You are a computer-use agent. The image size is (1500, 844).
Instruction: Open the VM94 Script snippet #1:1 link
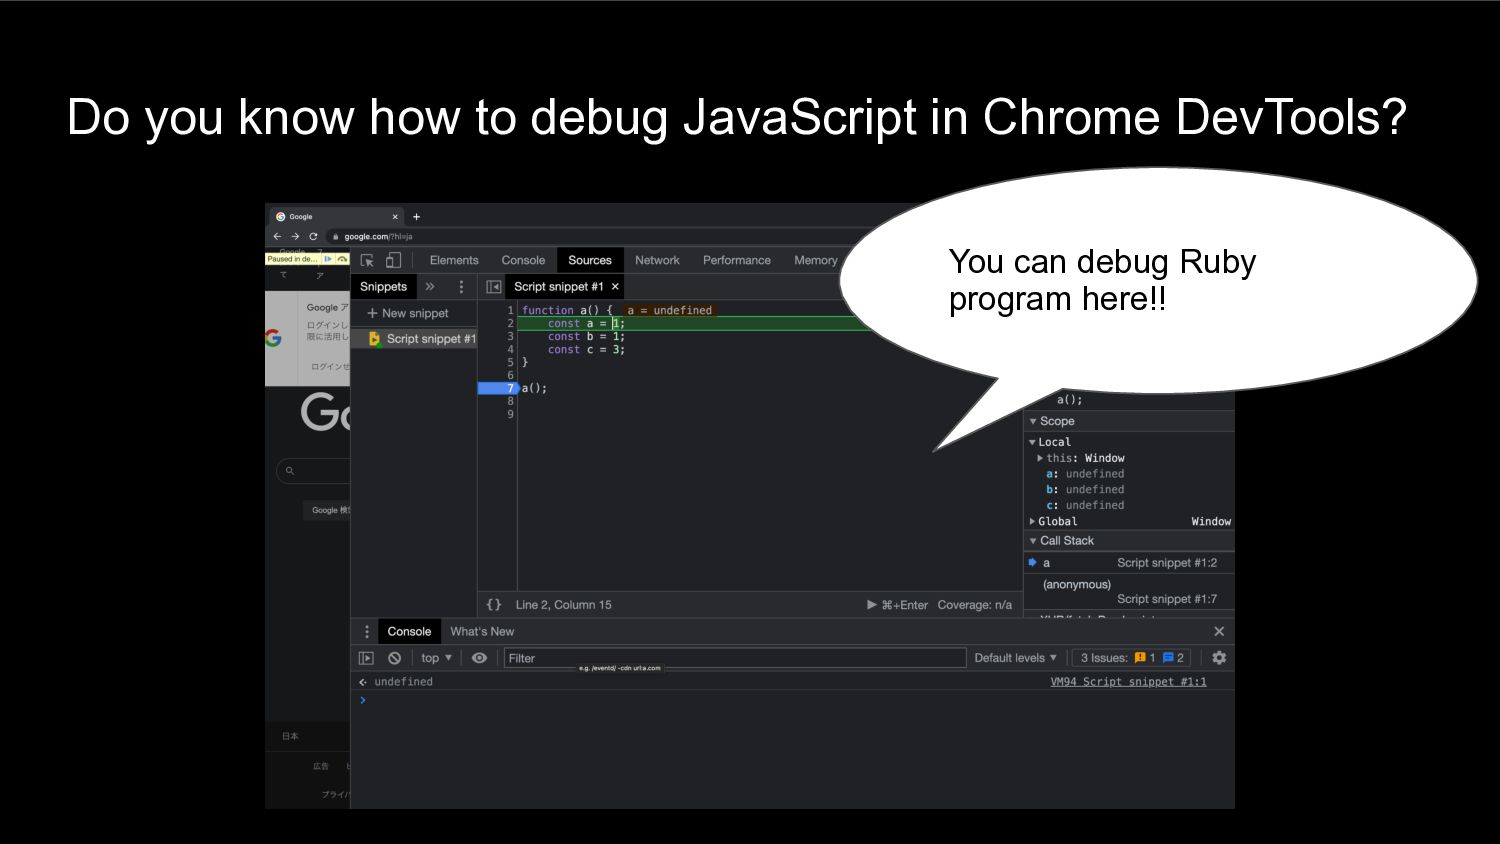1128,682
